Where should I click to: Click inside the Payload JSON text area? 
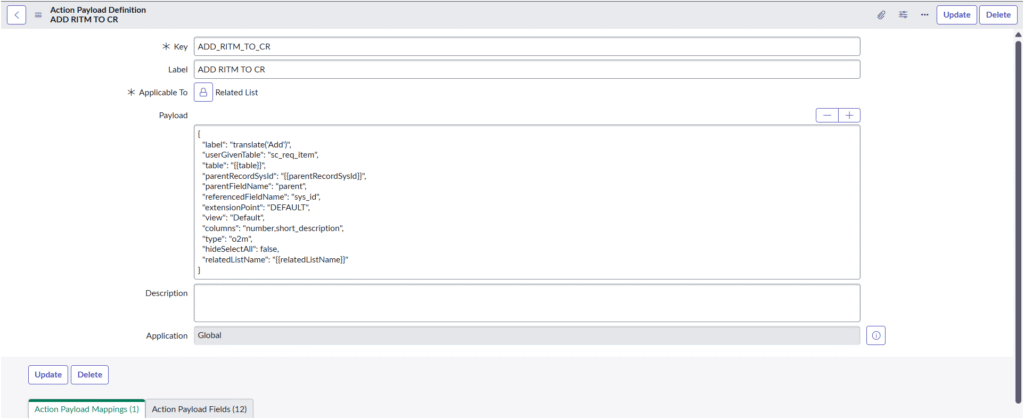[x=526, y=202]
